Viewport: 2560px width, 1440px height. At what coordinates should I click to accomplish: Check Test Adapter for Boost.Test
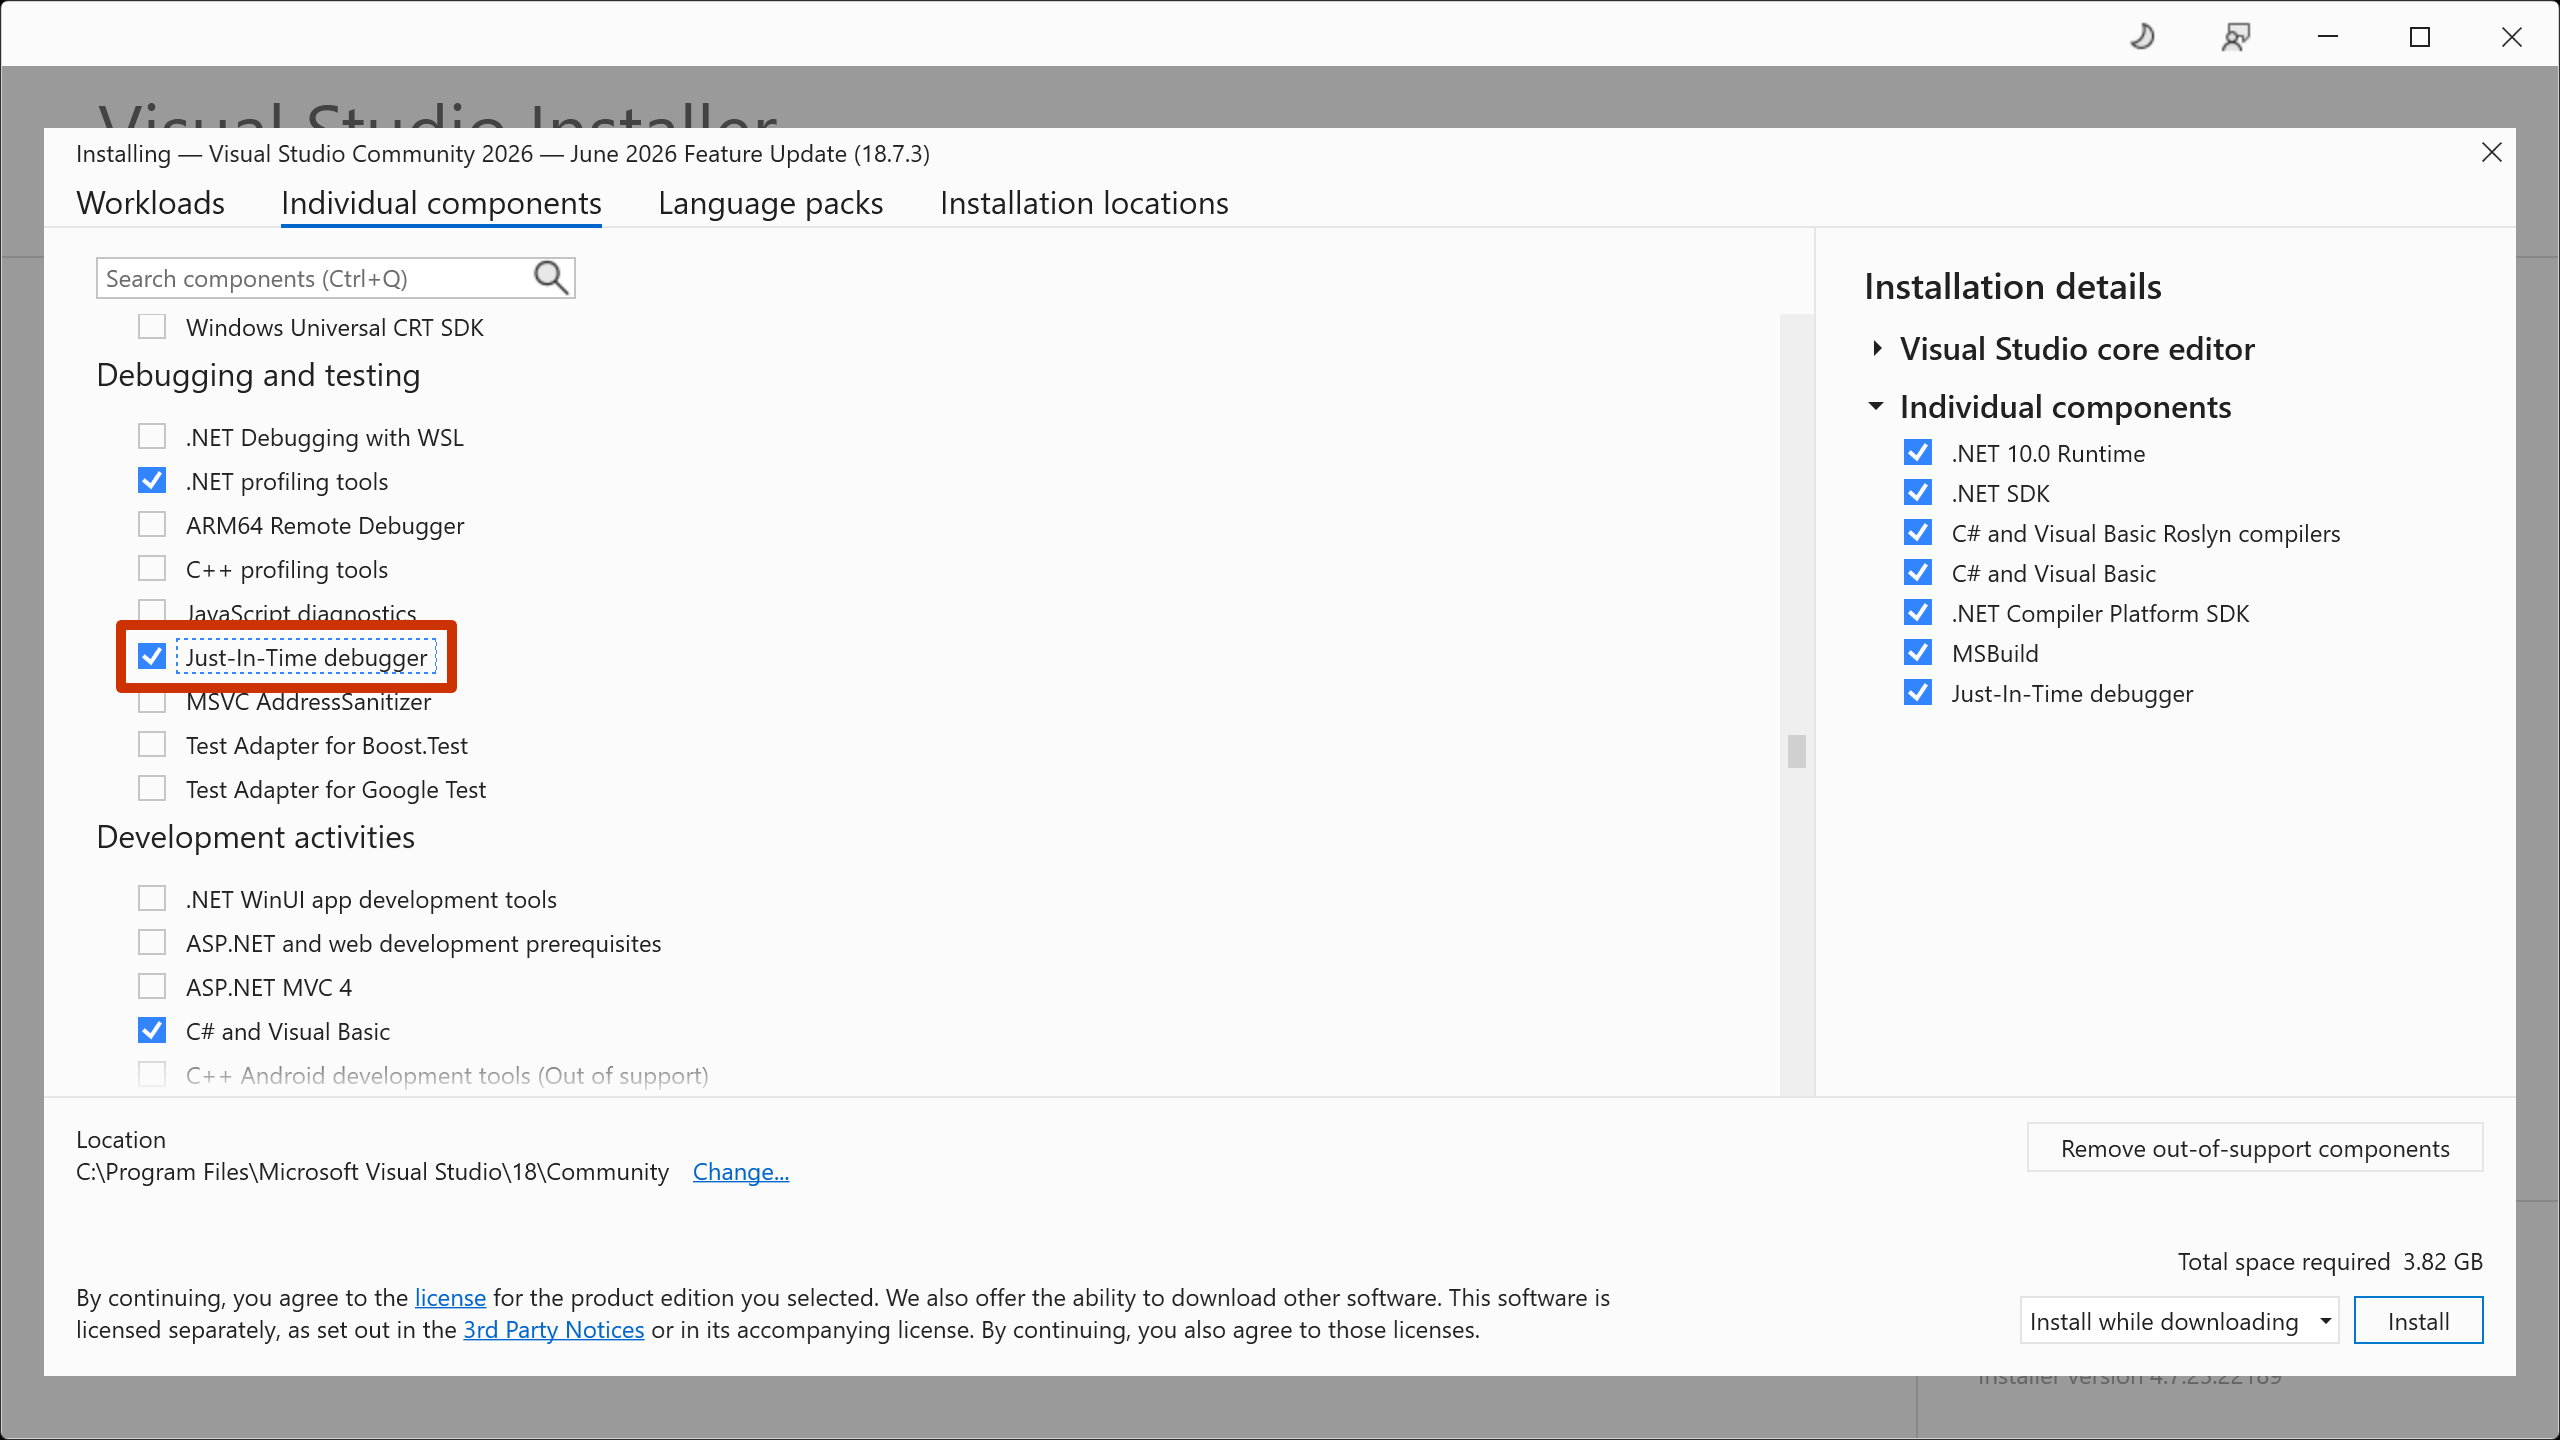152,745
